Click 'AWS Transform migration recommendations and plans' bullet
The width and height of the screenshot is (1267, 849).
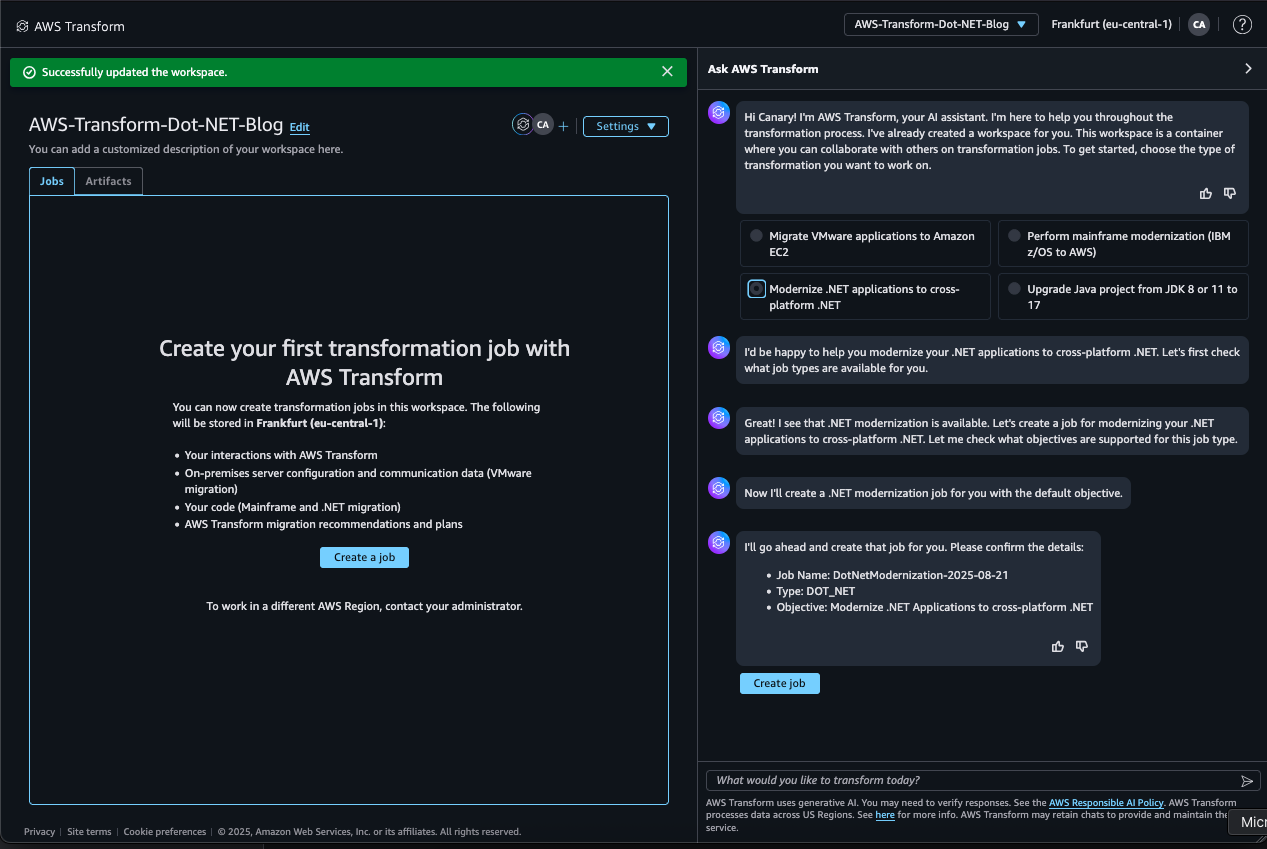323,524
